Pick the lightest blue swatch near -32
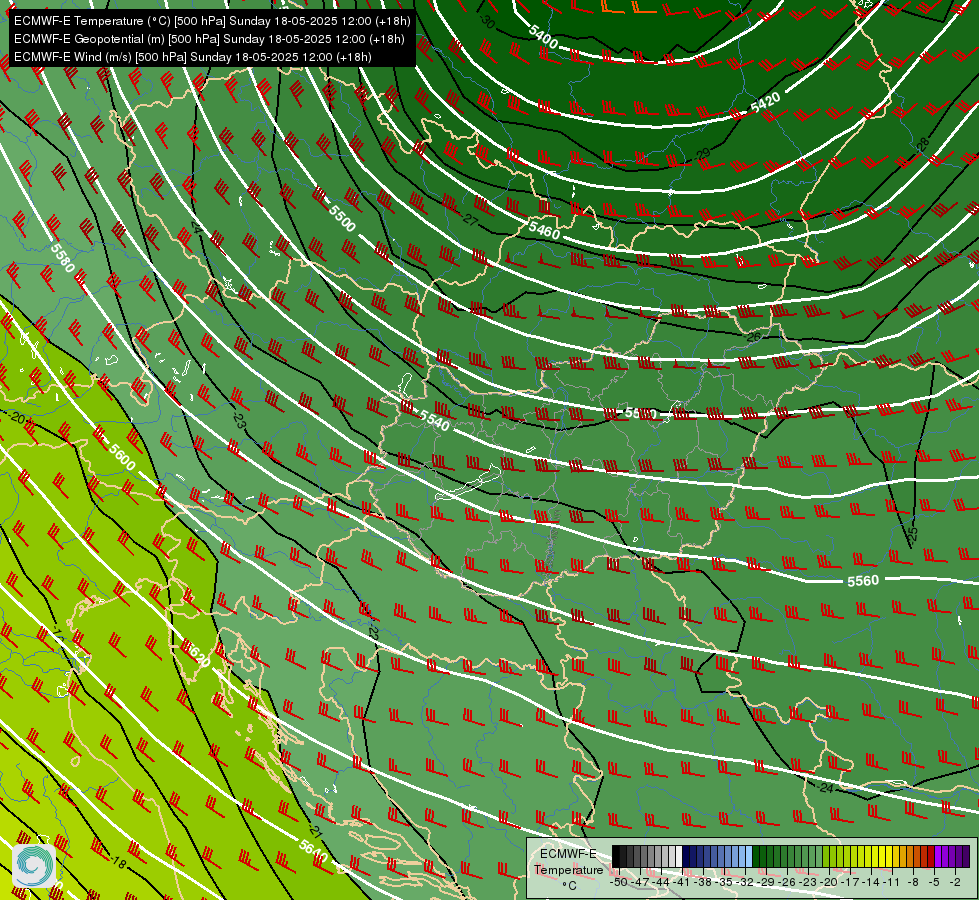The width and height of the screenshot is (979, 900). pos(749,856)
